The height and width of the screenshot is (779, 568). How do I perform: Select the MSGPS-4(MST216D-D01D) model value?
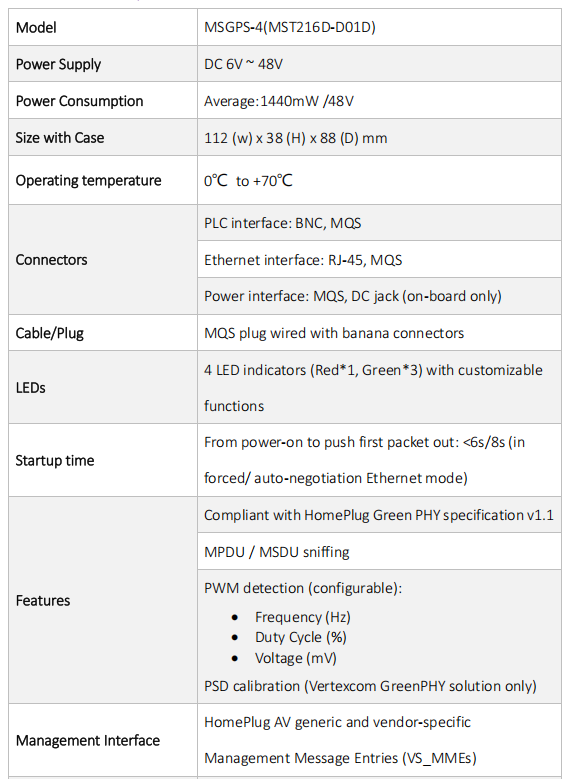point(290,27)
